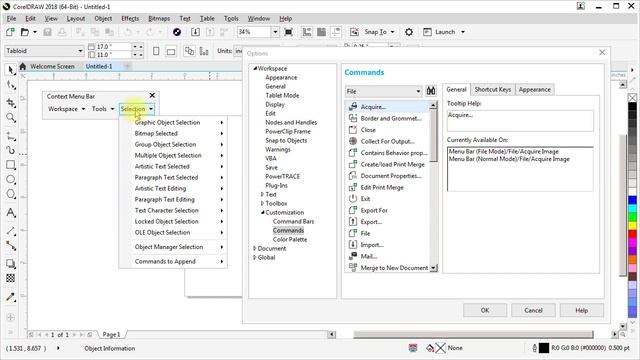Select the Polygon tool
The height and width of the screenshot is (360, 640).
11,194
